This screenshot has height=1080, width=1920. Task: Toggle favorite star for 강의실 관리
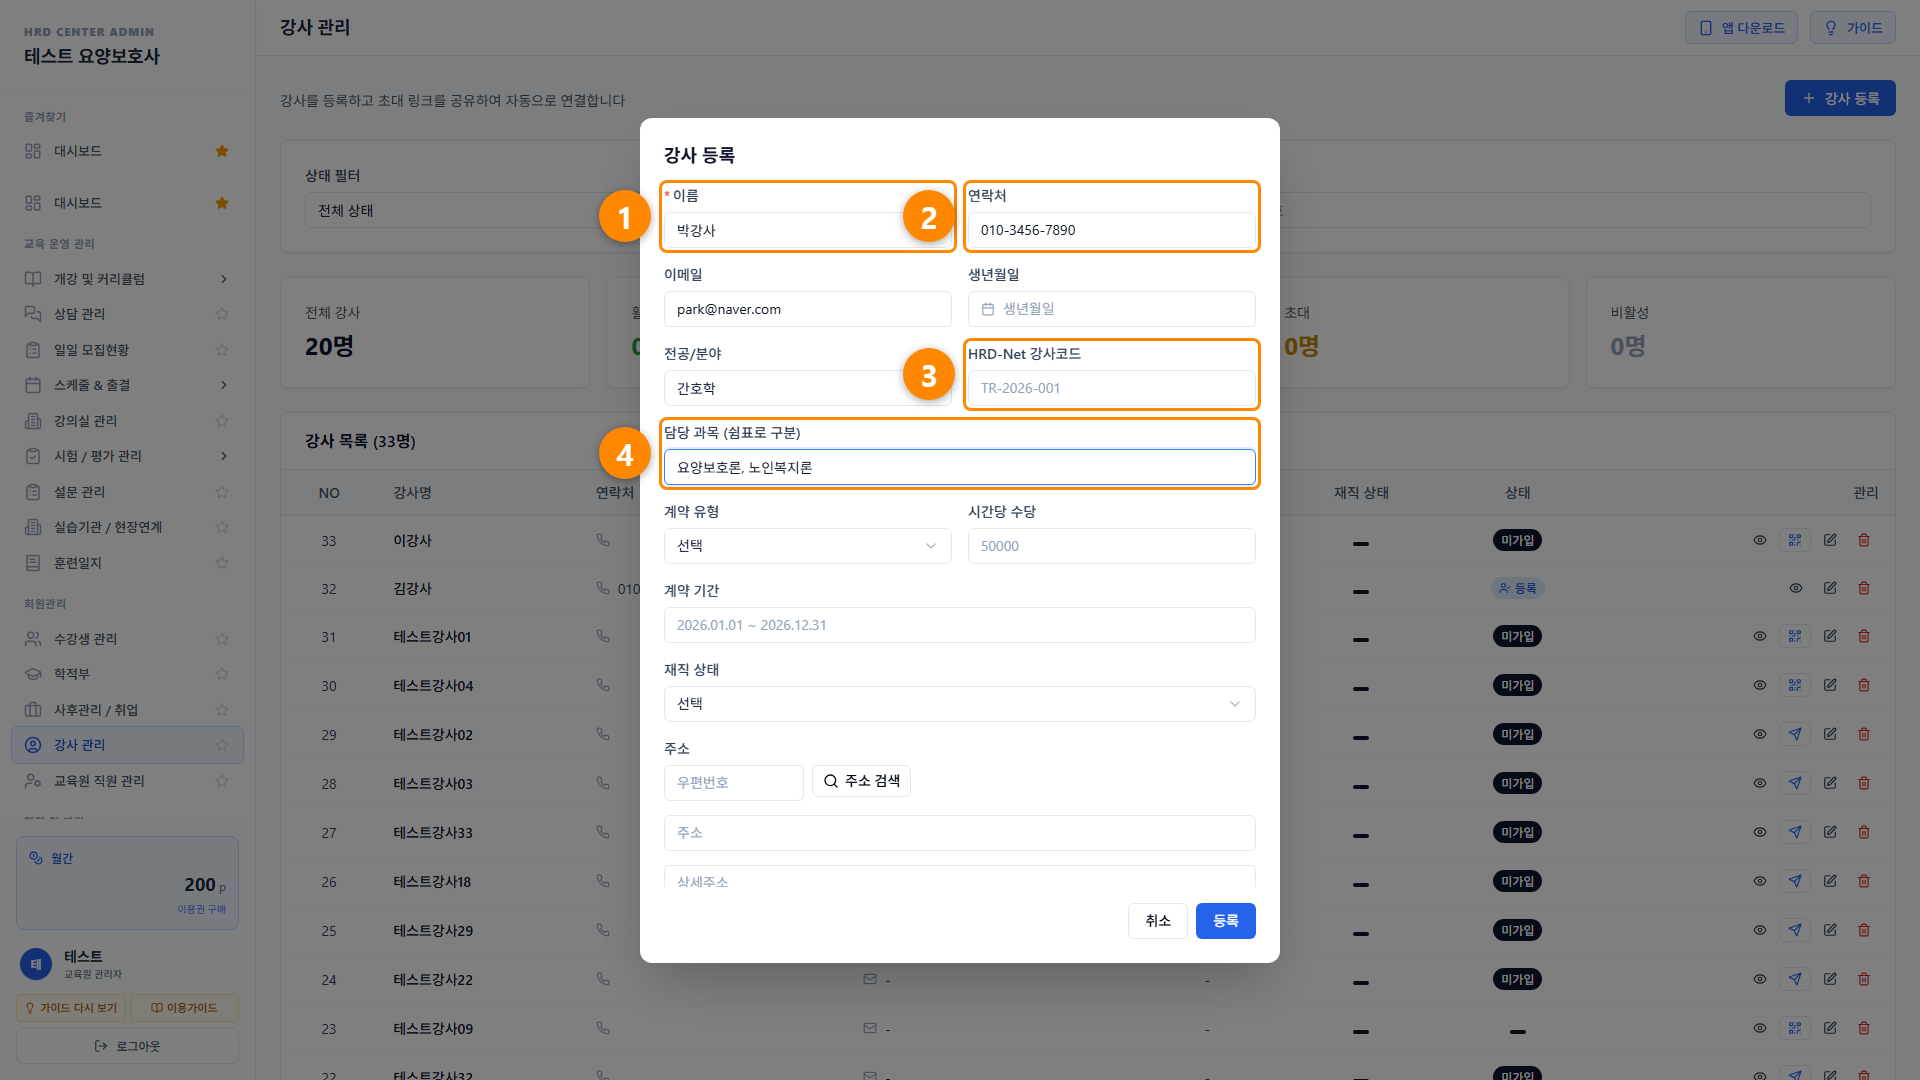click(x=222, y=421)
